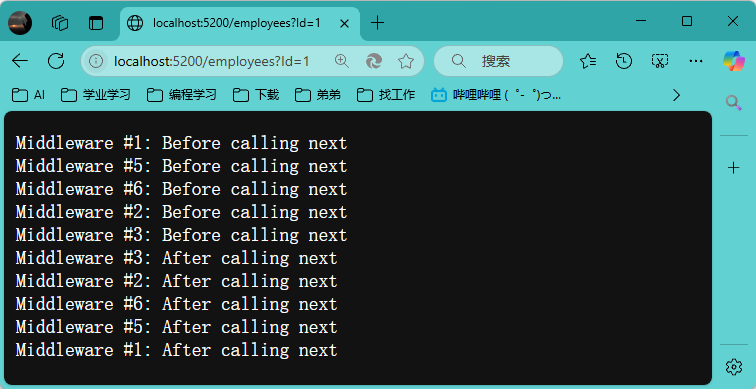Viewport: 756px width, 389px height.
Task: Open the zoom magnifier in address bar
Action: [x=342, y=61]
